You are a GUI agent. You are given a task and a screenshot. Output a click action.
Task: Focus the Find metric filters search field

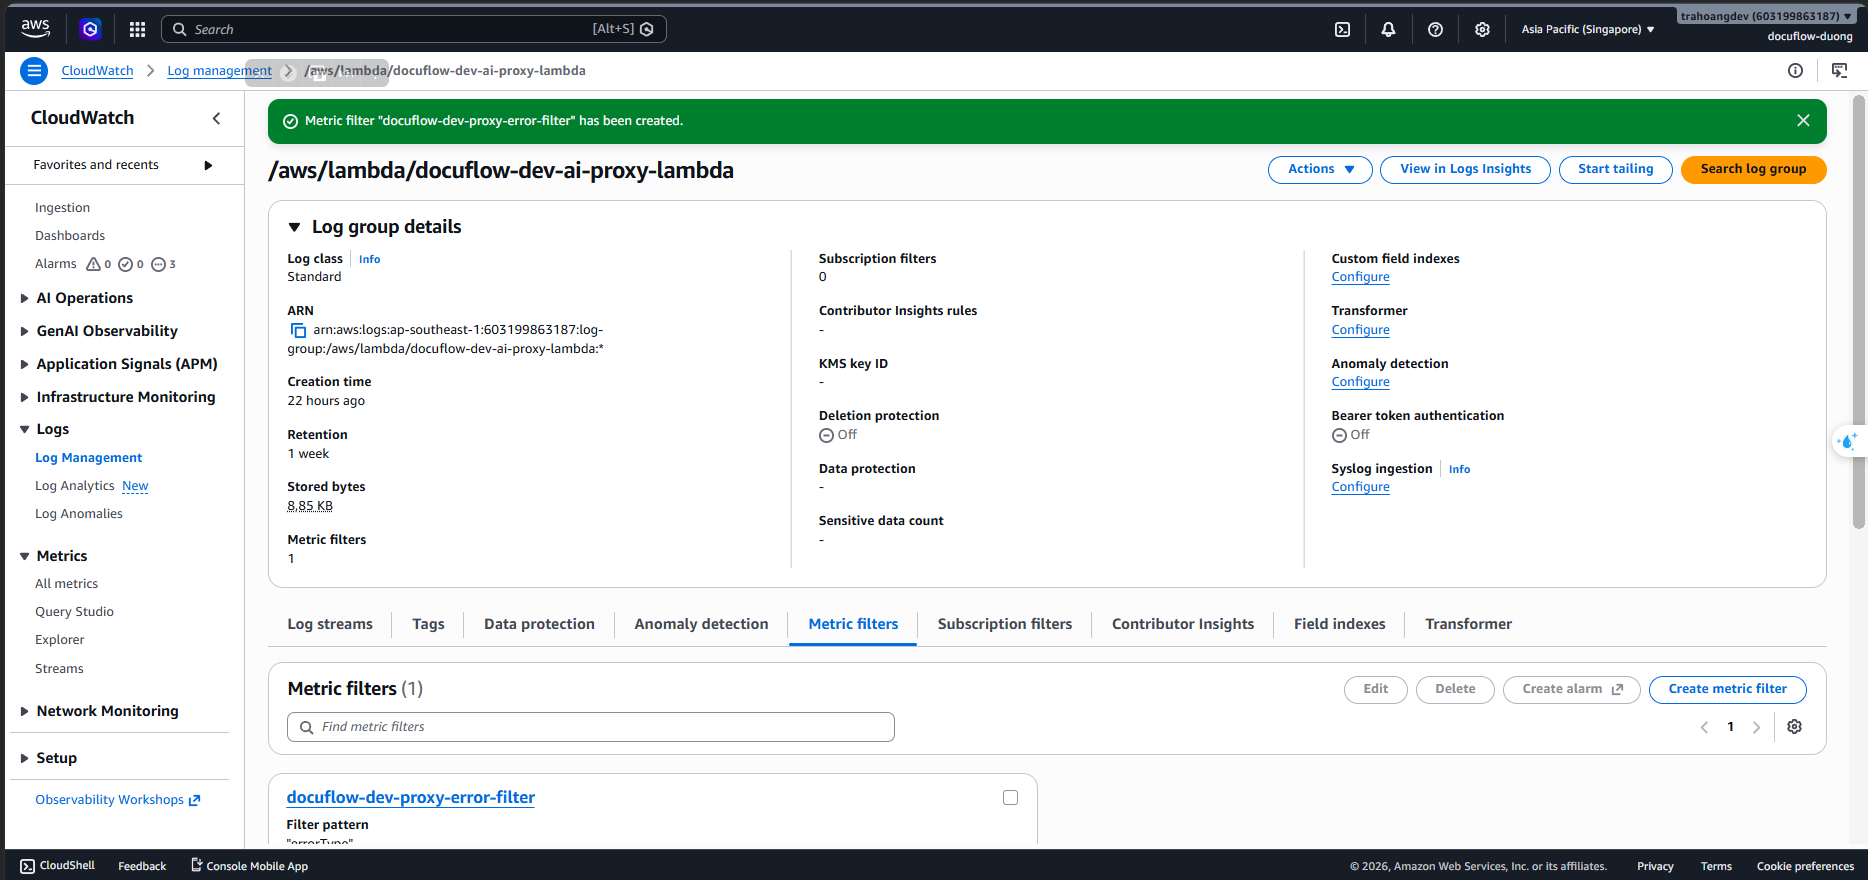click(x=591, y=727)
